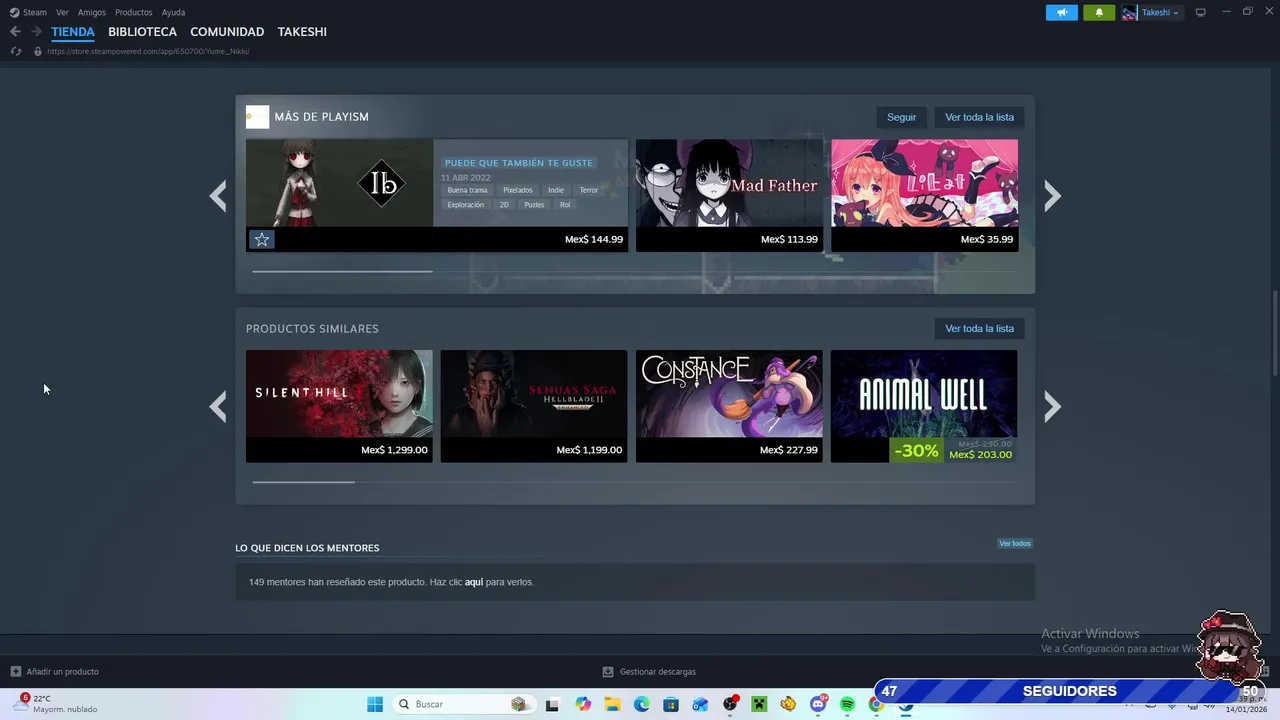Add Ib to wishlist star icon
The height and width of the screenshot is (720, 1280).
(261, 239)
